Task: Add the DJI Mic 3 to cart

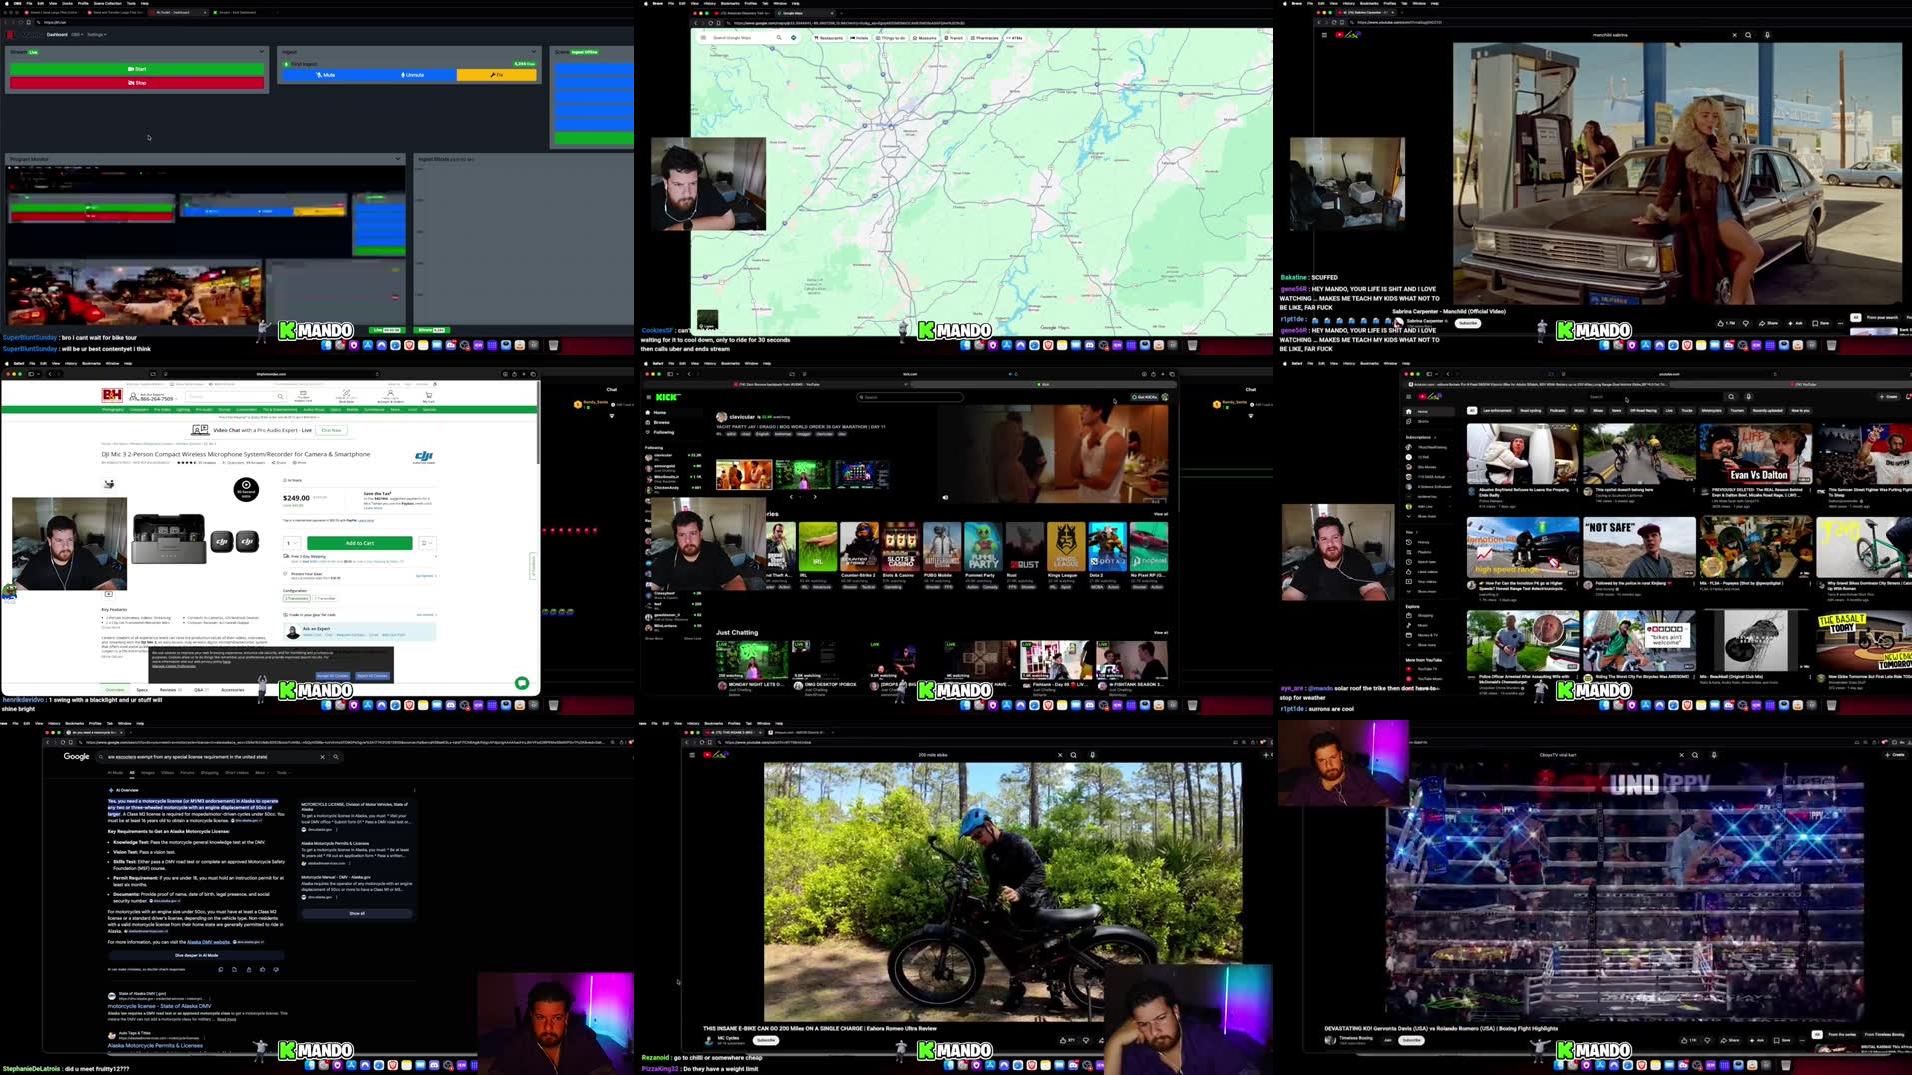Action: (361, 542)
